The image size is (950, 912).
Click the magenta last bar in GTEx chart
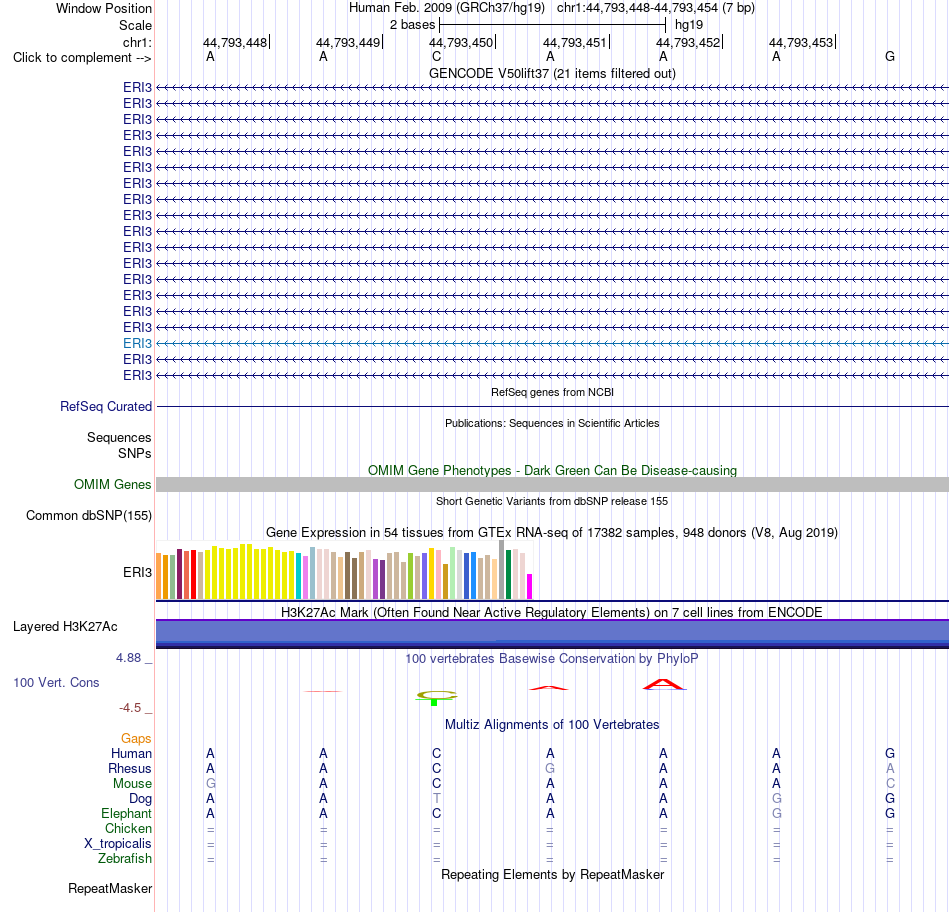tap(529, 587)
